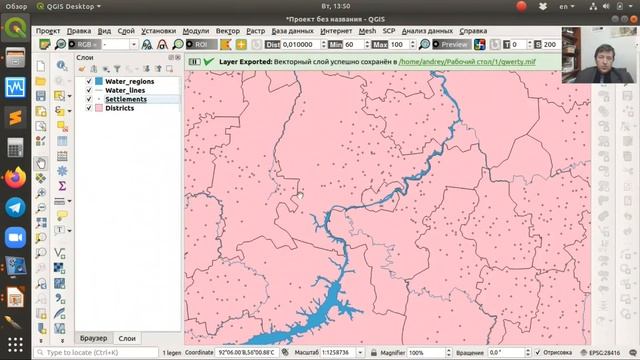
Task: Expand the Select Features tool dropdown arrow
Action: [69, 96]
